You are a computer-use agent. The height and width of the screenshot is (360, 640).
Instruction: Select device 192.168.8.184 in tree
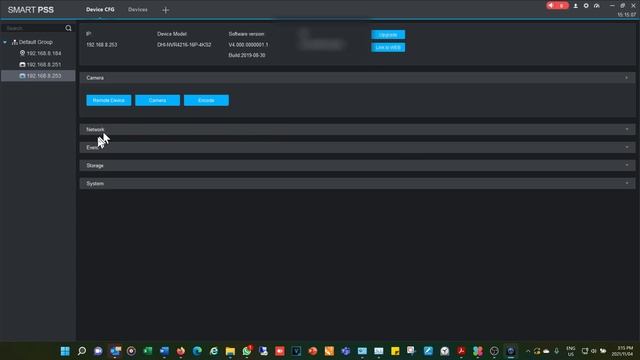point(44,53)
